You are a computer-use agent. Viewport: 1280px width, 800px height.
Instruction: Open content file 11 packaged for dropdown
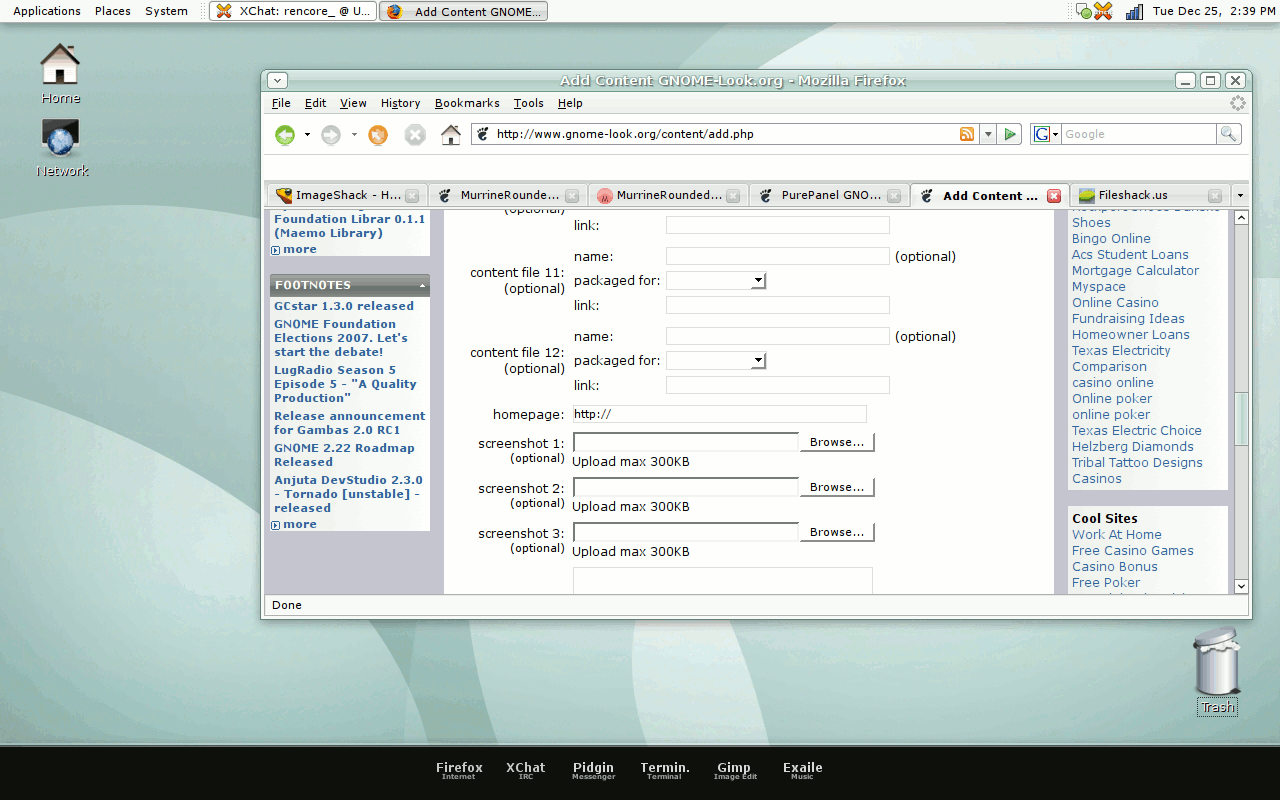pyautogui.click(x=716, y=281)
